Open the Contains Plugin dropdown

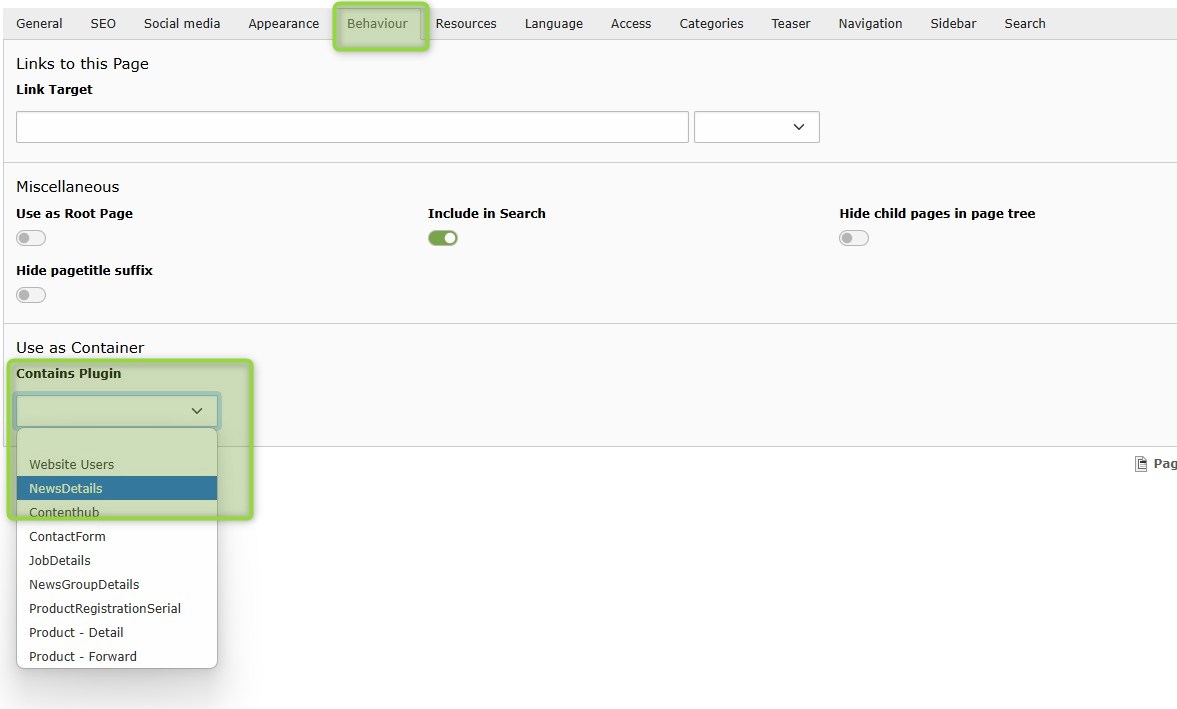(117, 411)
